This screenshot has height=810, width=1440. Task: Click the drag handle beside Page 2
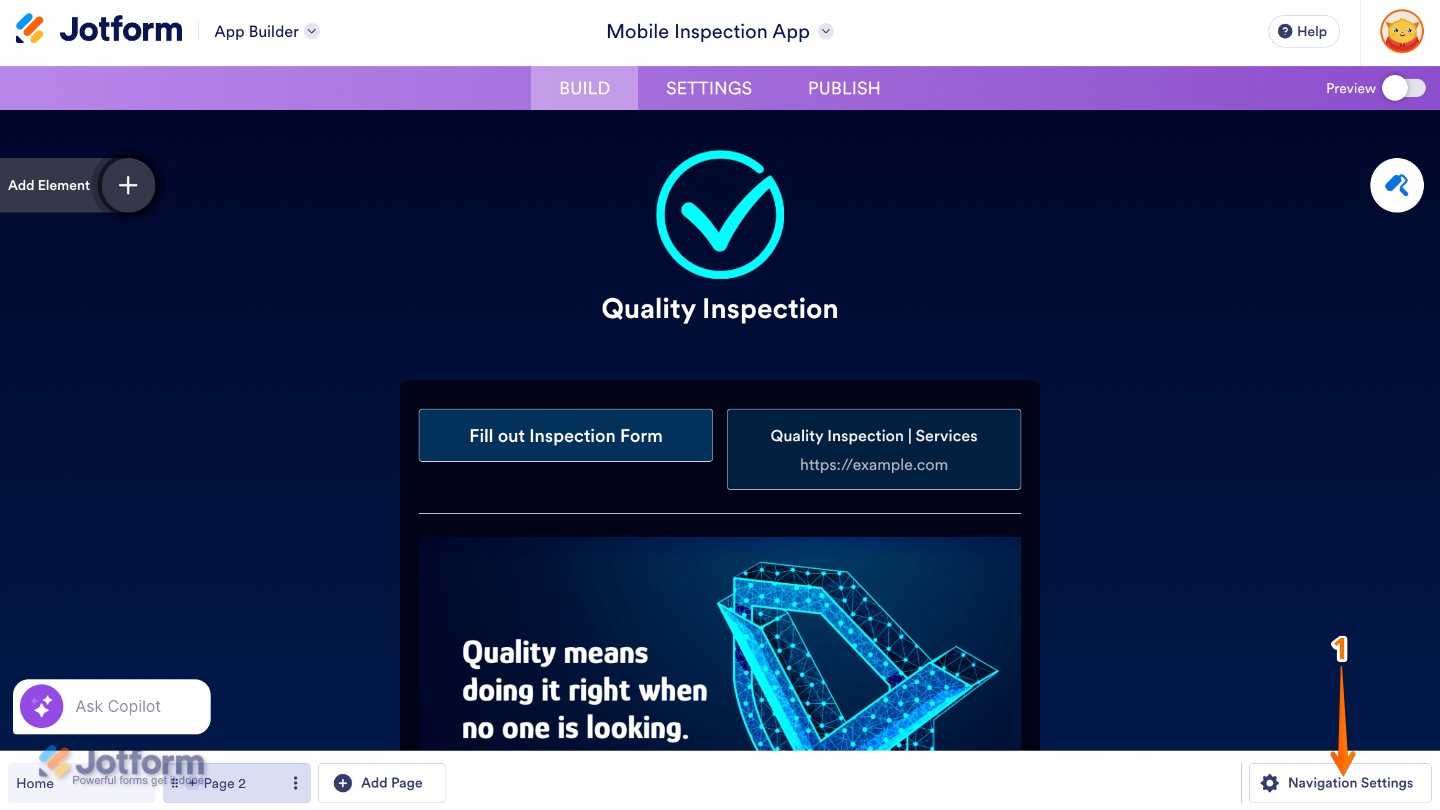pyautogui.click(x=176, y=783)
